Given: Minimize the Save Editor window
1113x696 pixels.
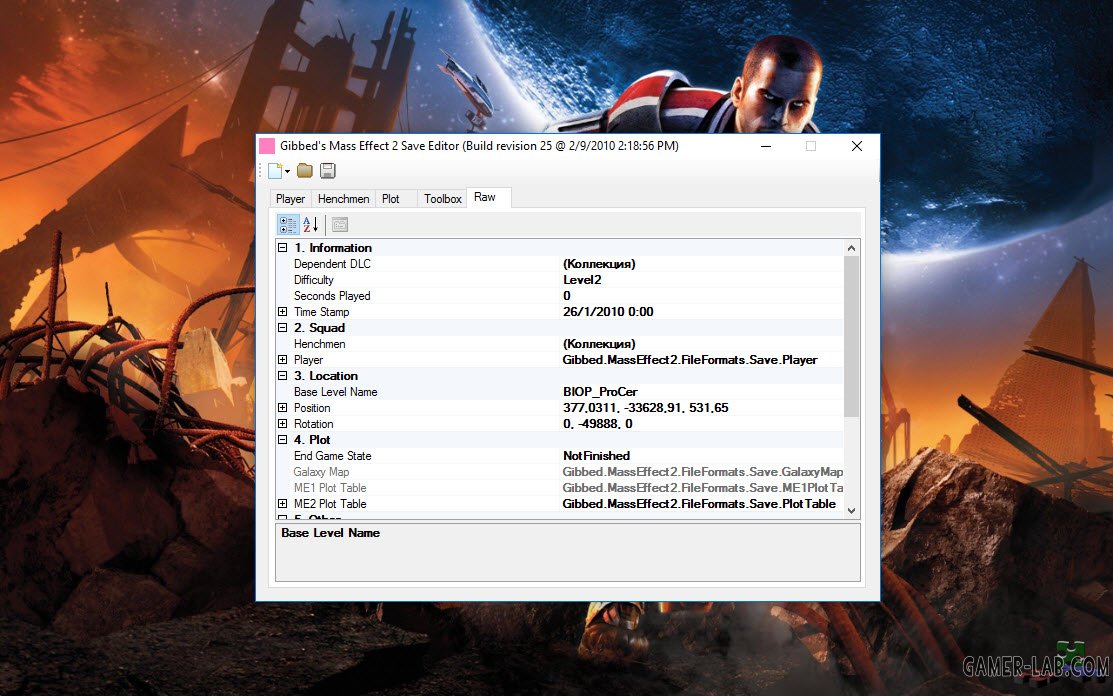Looking at the screenshot, I should 766,146.
